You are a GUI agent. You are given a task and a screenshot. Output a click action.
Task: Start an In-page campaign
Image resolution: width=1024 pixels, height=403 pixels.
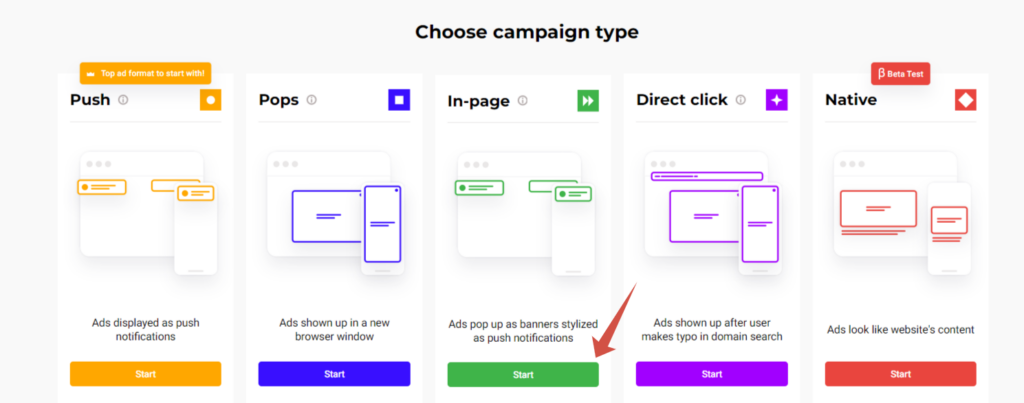pyautogui.click(x=523, y=375)
